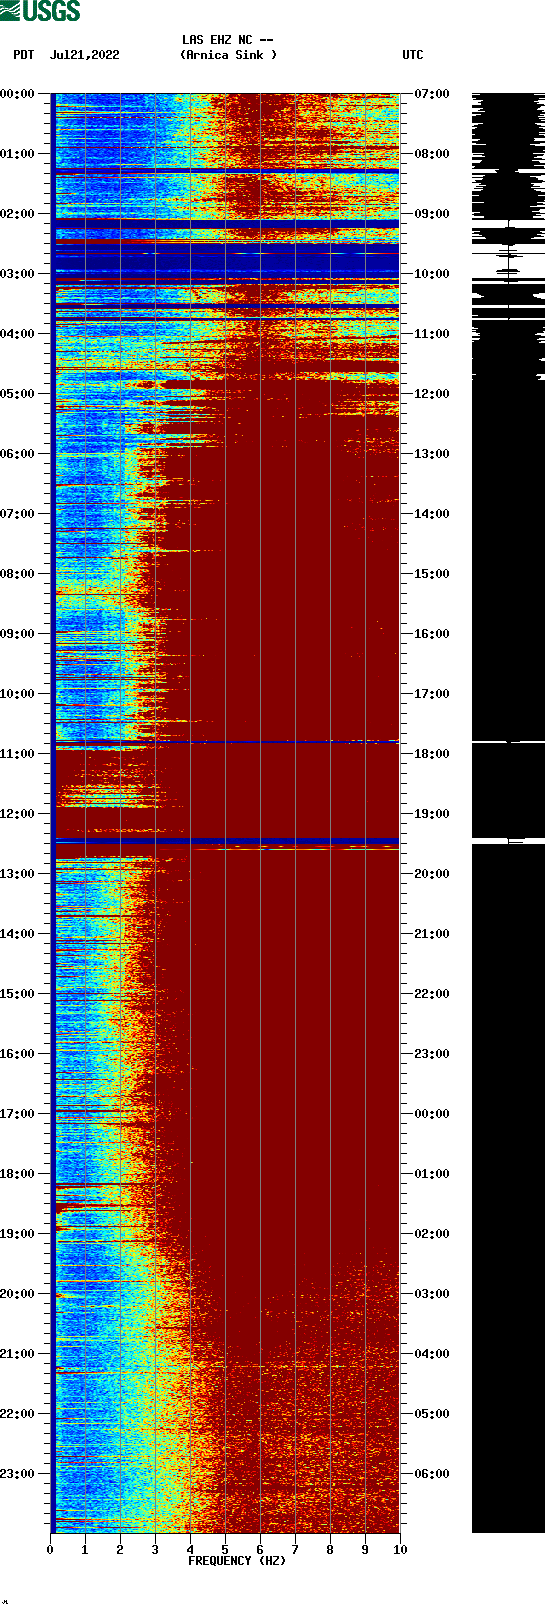Click the PDT timezone label
Viewport: 552px width, 1613px height.
[x=24, y=55]
